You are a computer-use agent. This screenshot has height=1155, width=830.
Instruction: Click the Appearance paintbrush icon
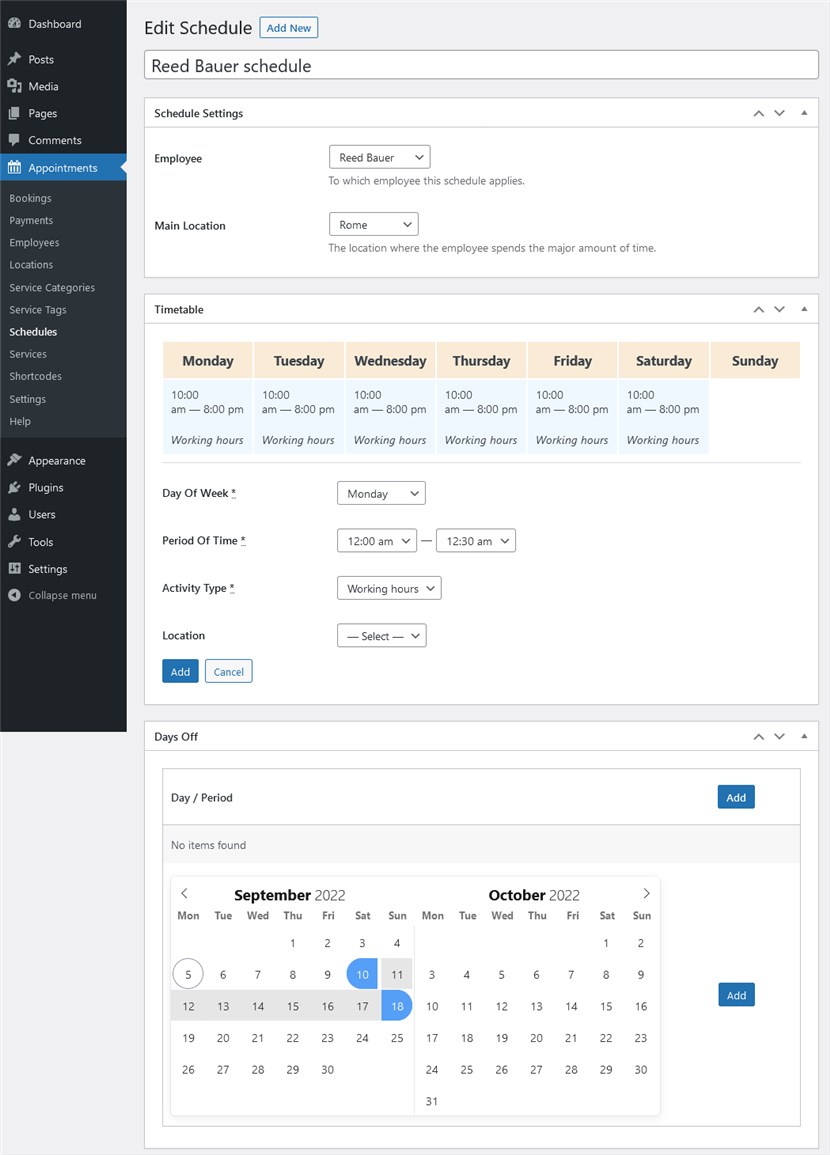[x=14, y=460]
